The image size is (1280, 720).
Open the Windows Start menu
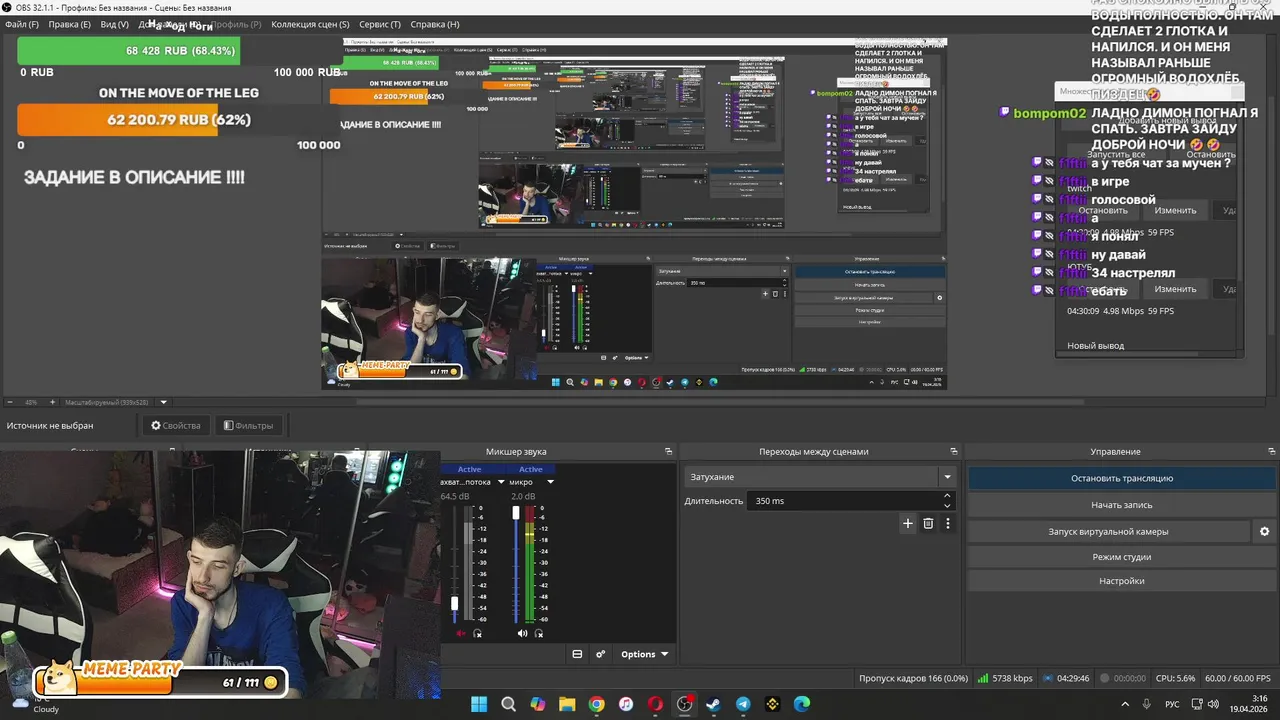click(479, 704)
